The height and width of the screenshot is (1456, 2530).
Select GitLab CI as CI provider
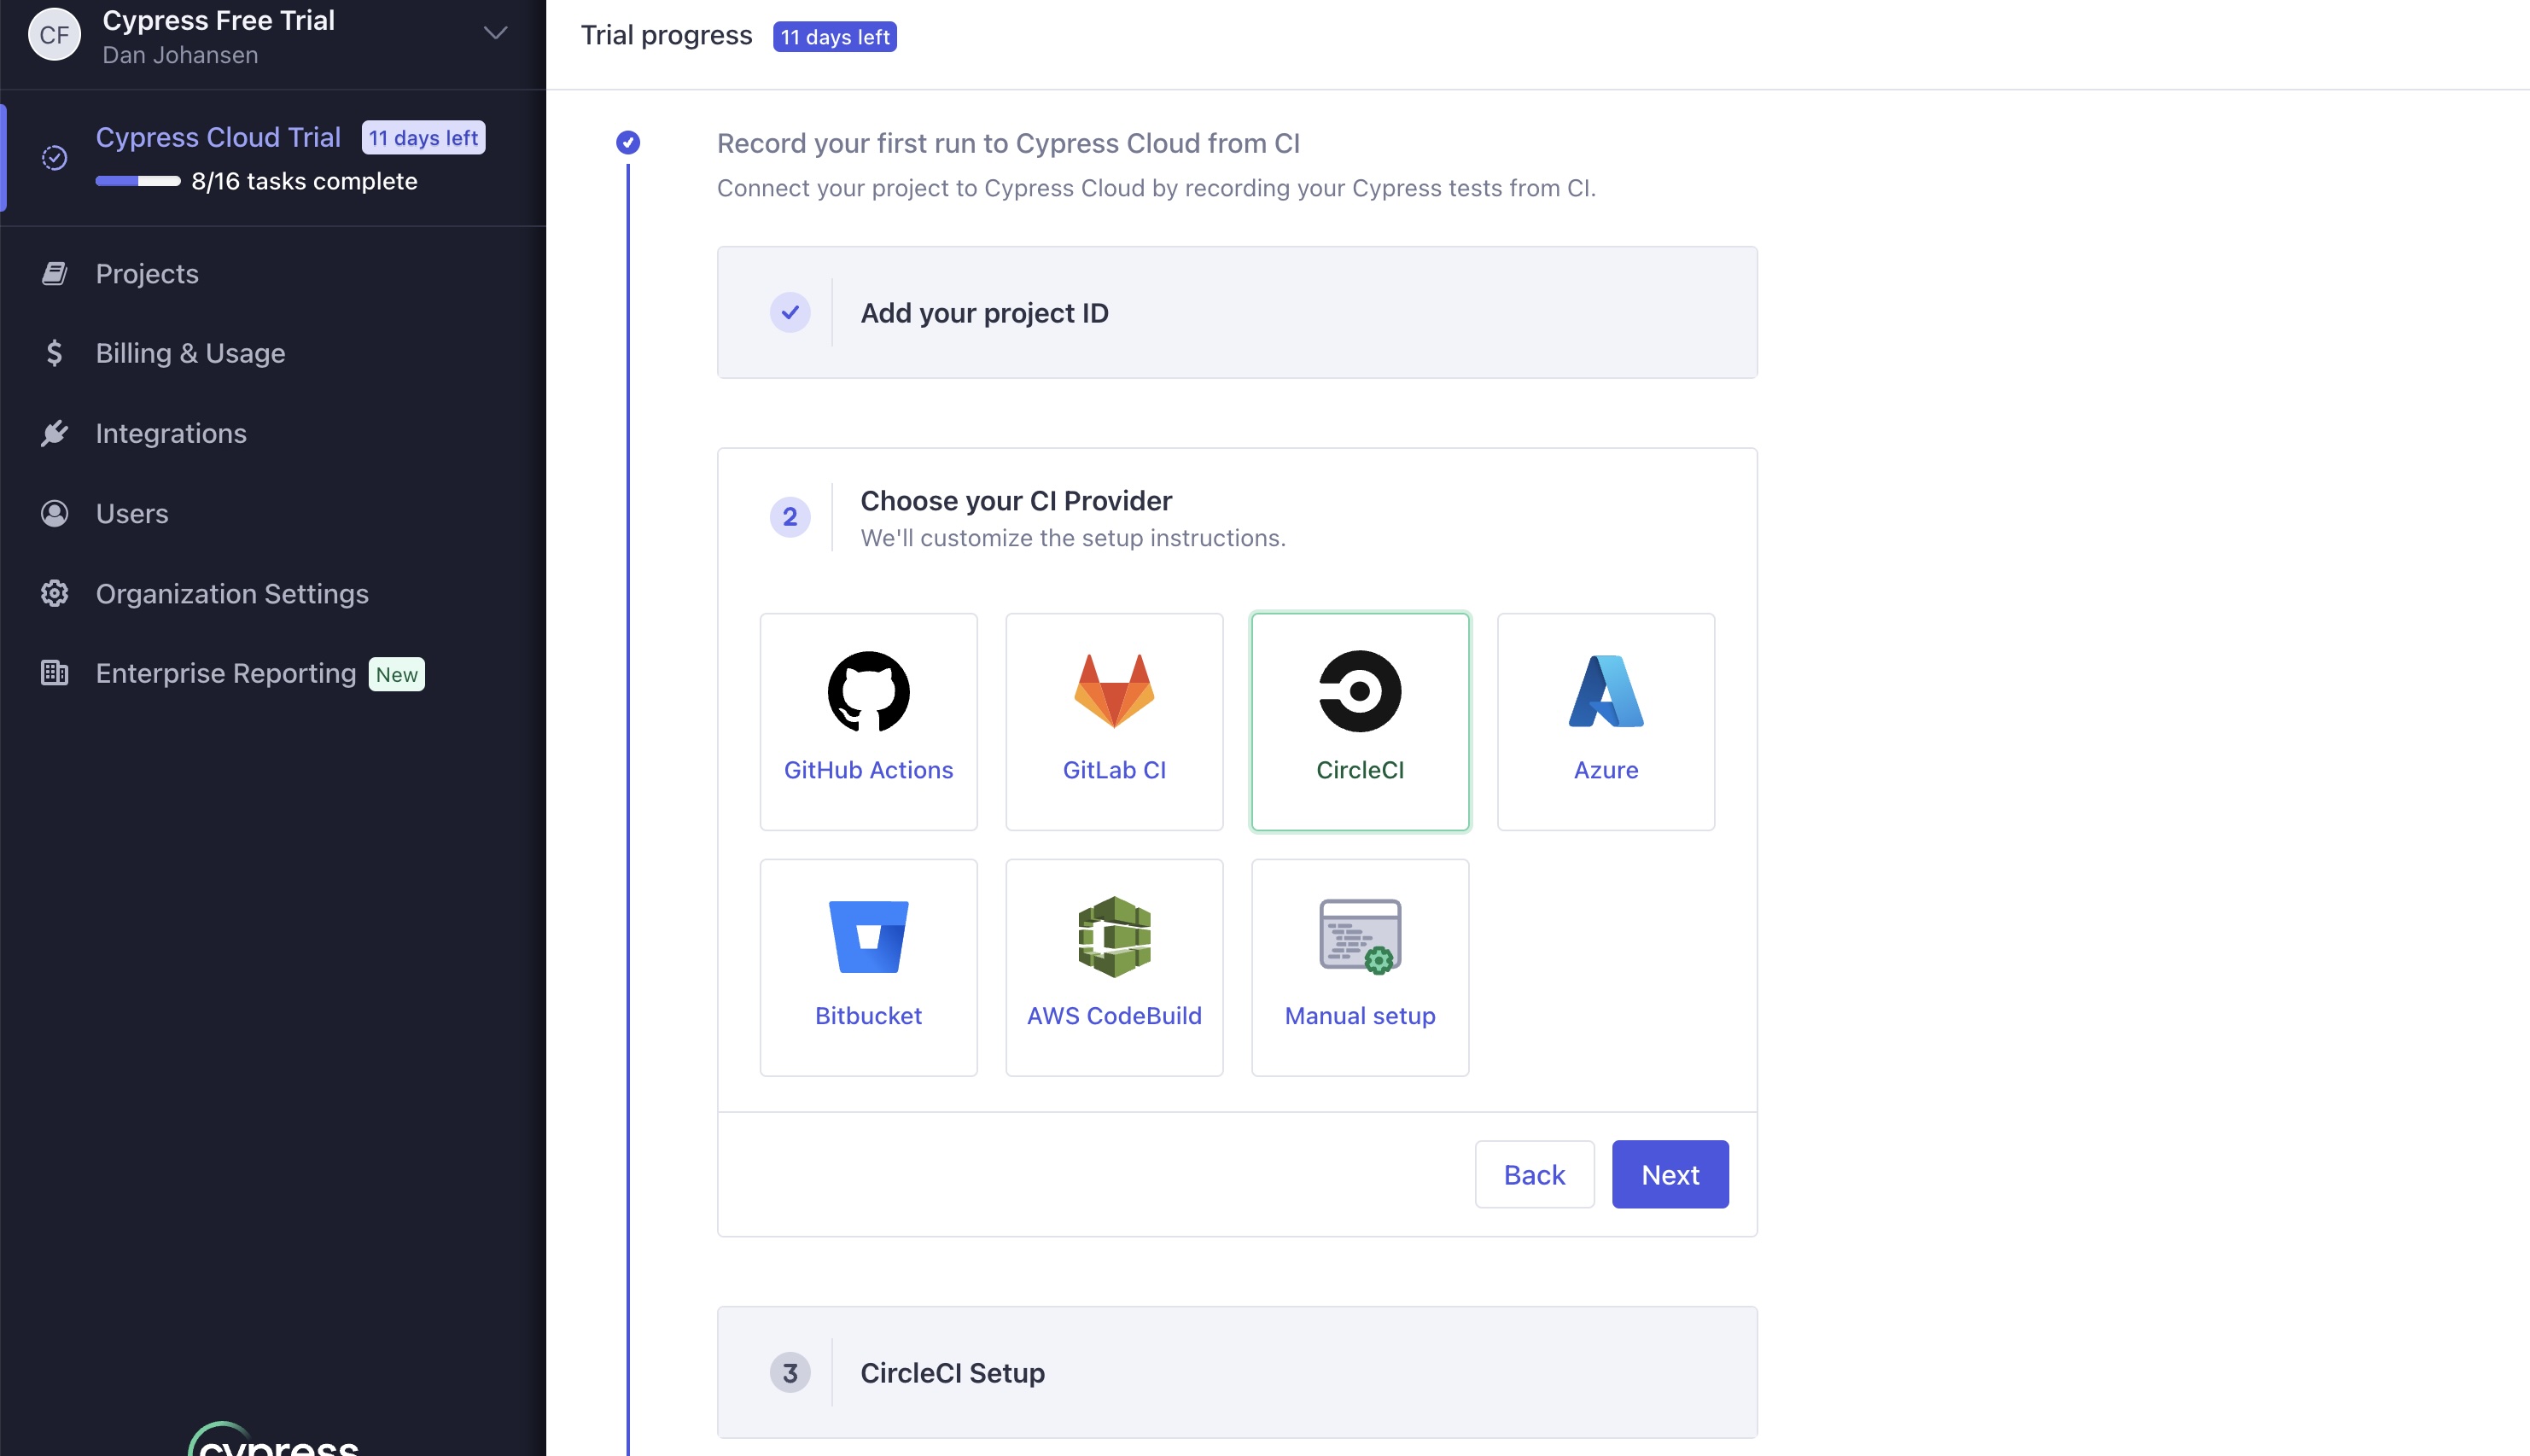coord(1114,720)
